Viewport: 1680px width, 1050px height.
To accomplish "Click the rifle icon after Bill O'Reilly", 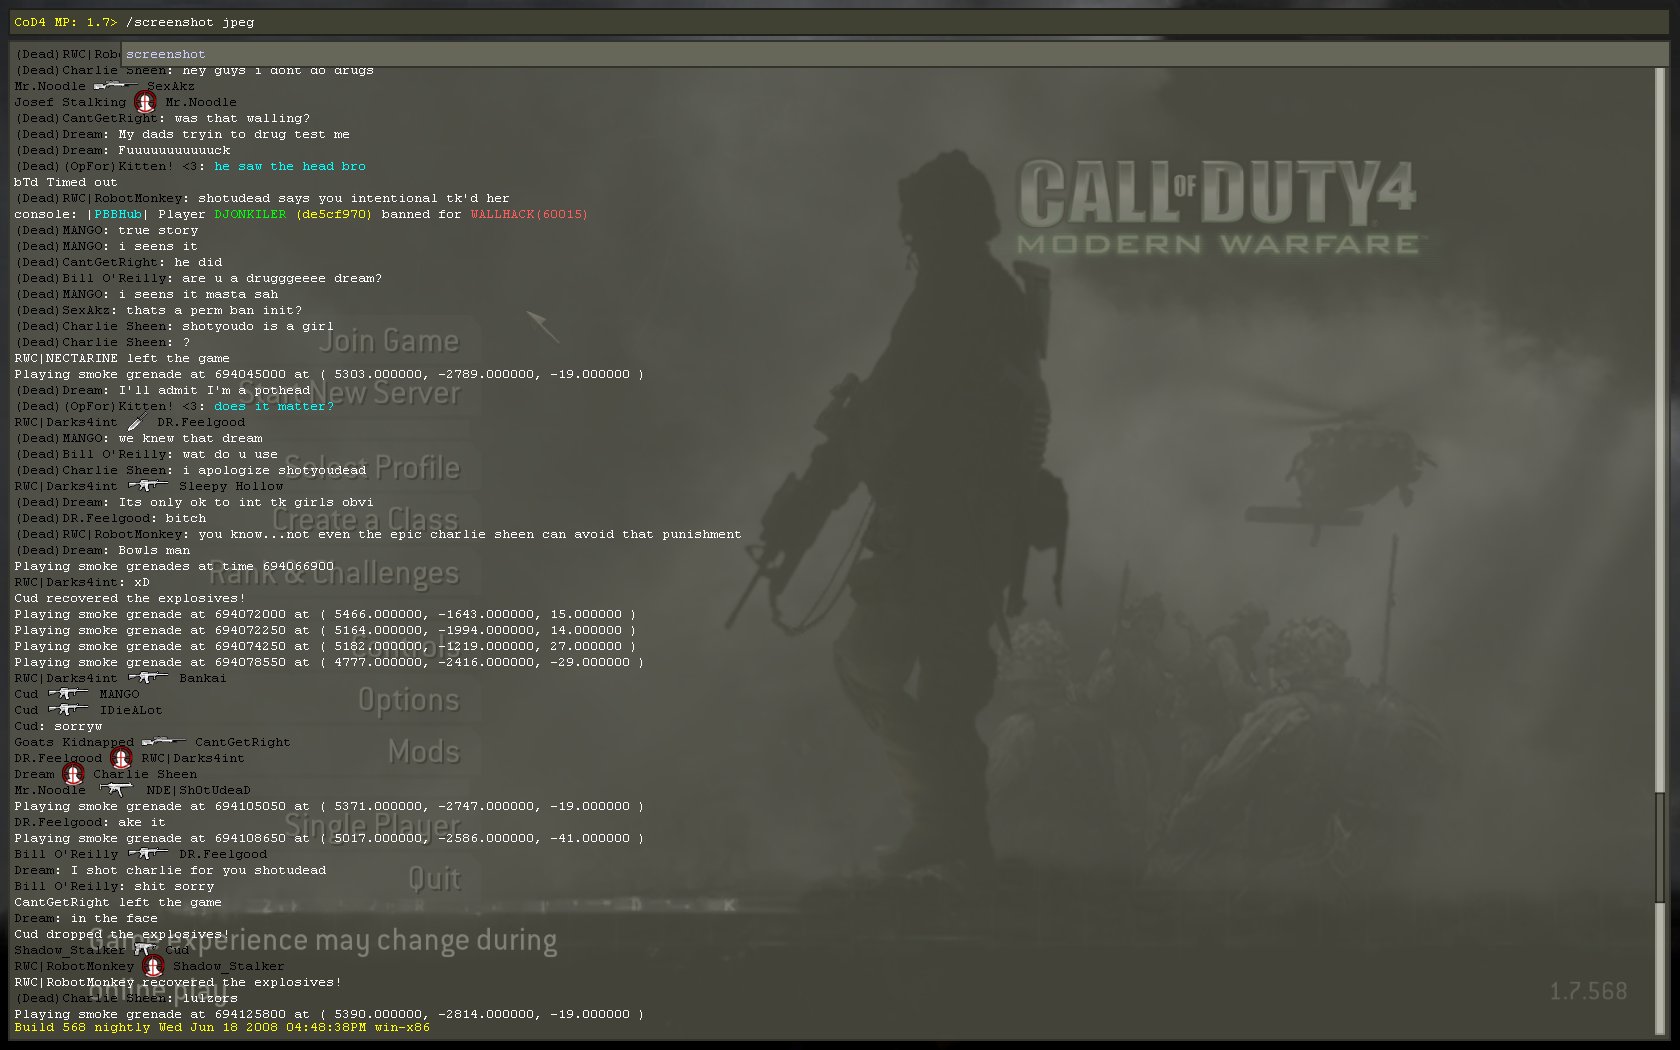I will pos(148,854).
